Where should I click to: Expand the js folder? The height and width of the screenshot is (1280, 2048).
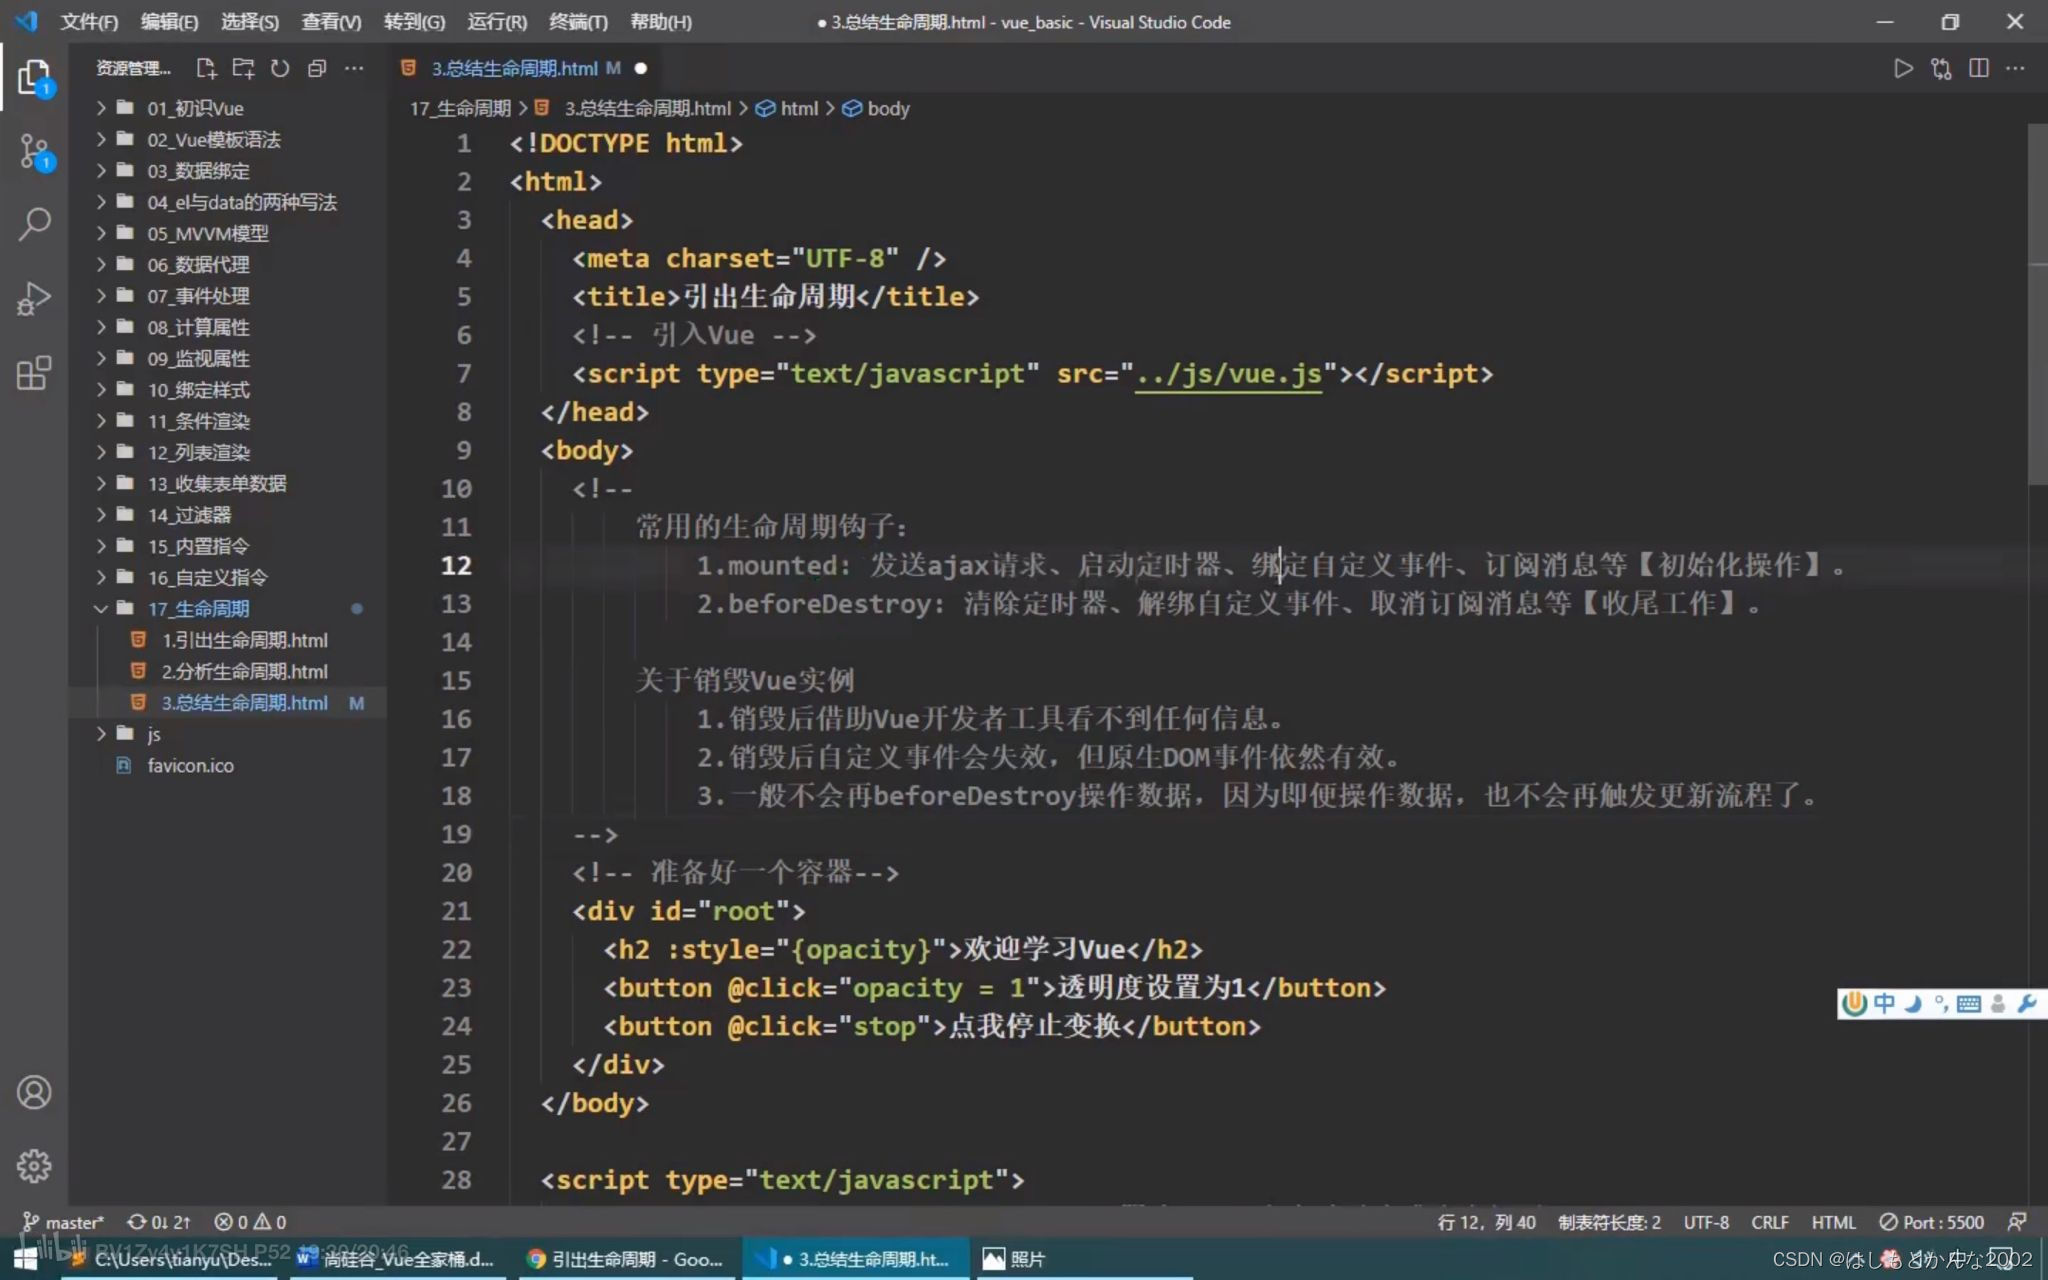(x=153, y=734)
